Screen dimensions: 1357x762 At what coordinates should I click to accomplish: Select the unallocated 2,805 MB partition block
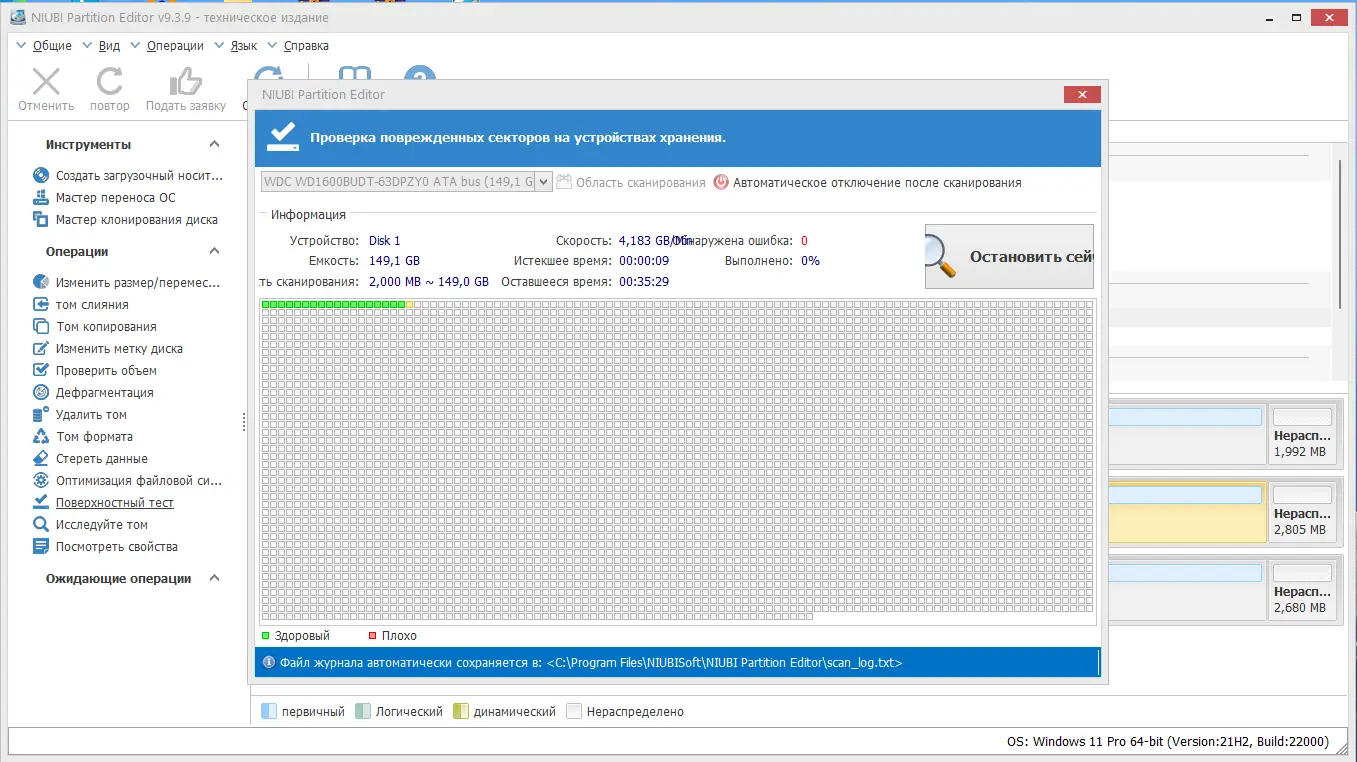coord(1302,512)
